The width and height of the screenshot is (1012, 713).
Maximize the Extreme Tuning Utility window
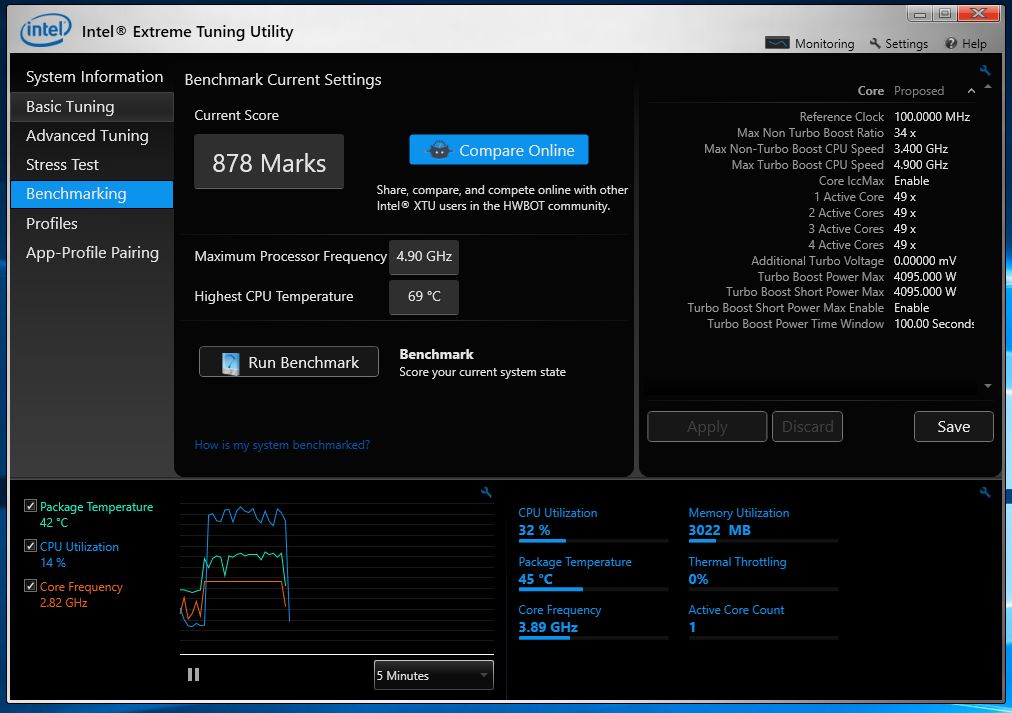[945, 14]
